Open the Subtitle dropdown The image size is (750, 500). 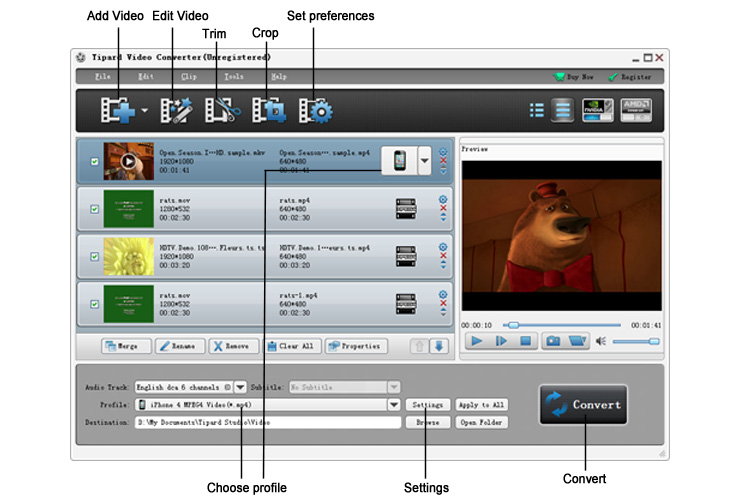(x=393, y=387)
